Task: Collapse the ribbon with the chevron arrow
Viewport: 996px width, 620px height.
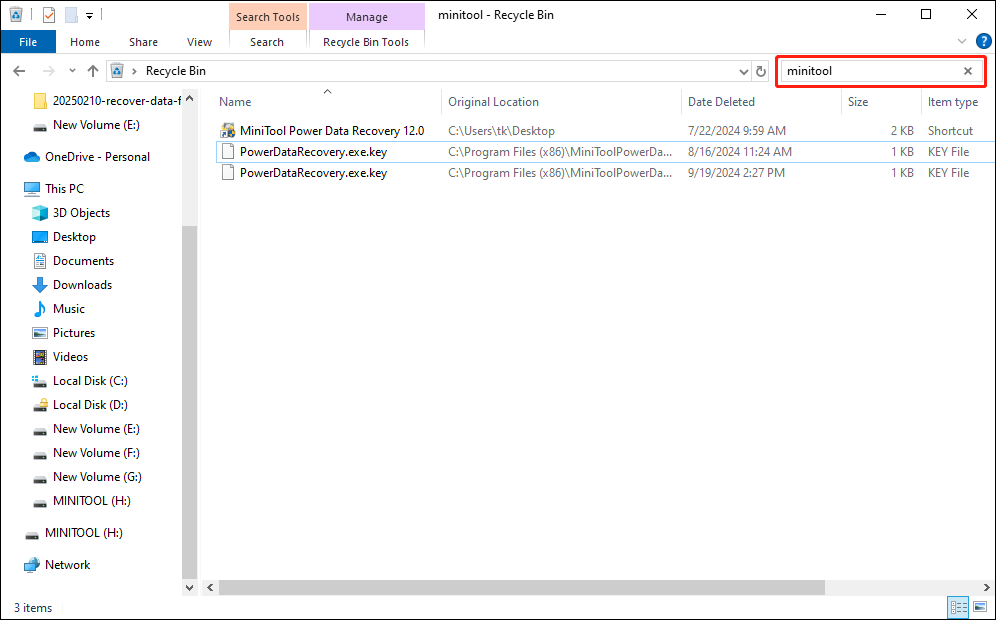Action: click(x=961, y=41)
